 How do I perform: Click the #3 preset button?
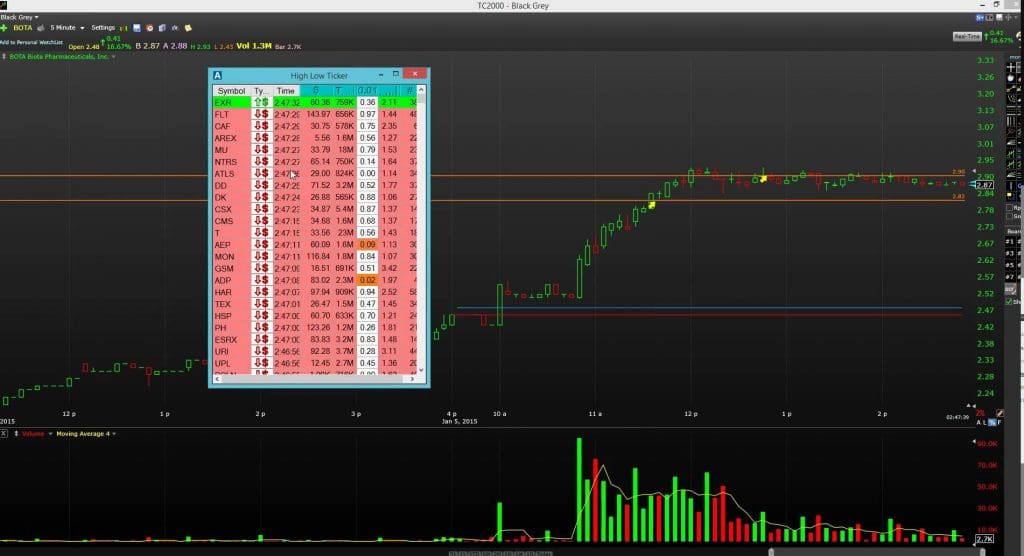click(1010, 253)
